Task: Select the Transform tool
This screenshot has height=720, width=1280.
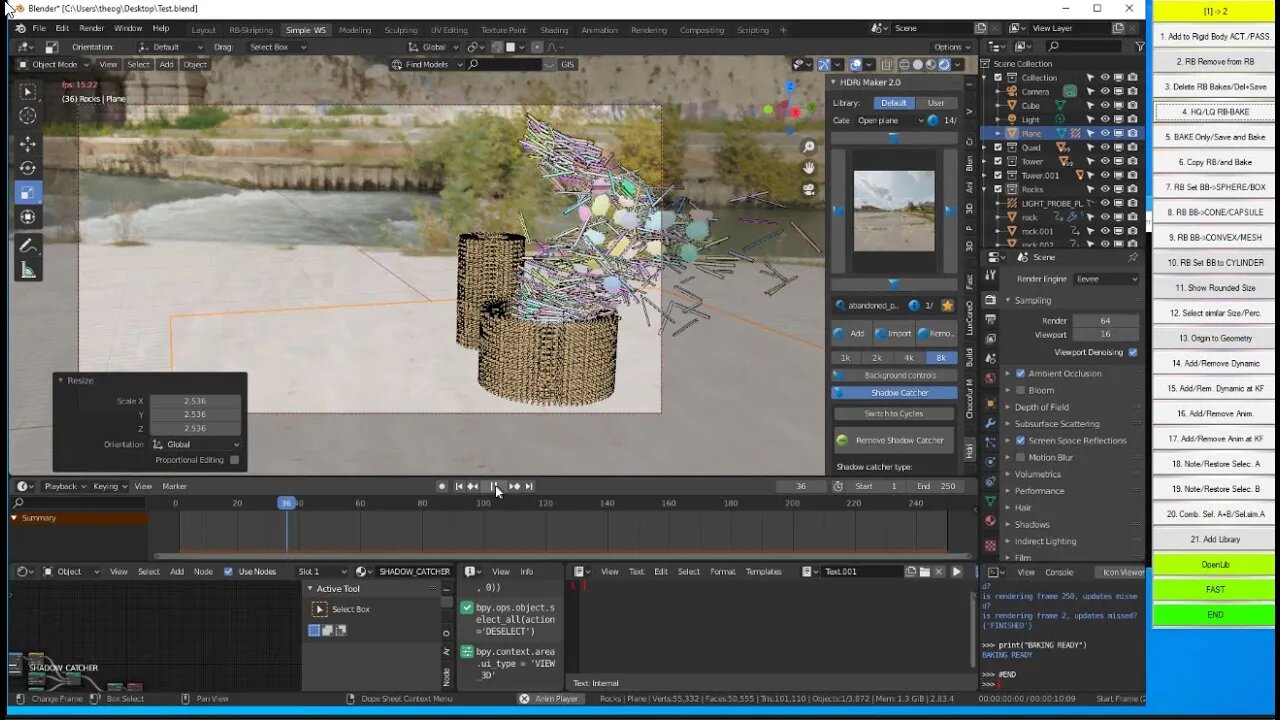Action: [x=28, y=217]
